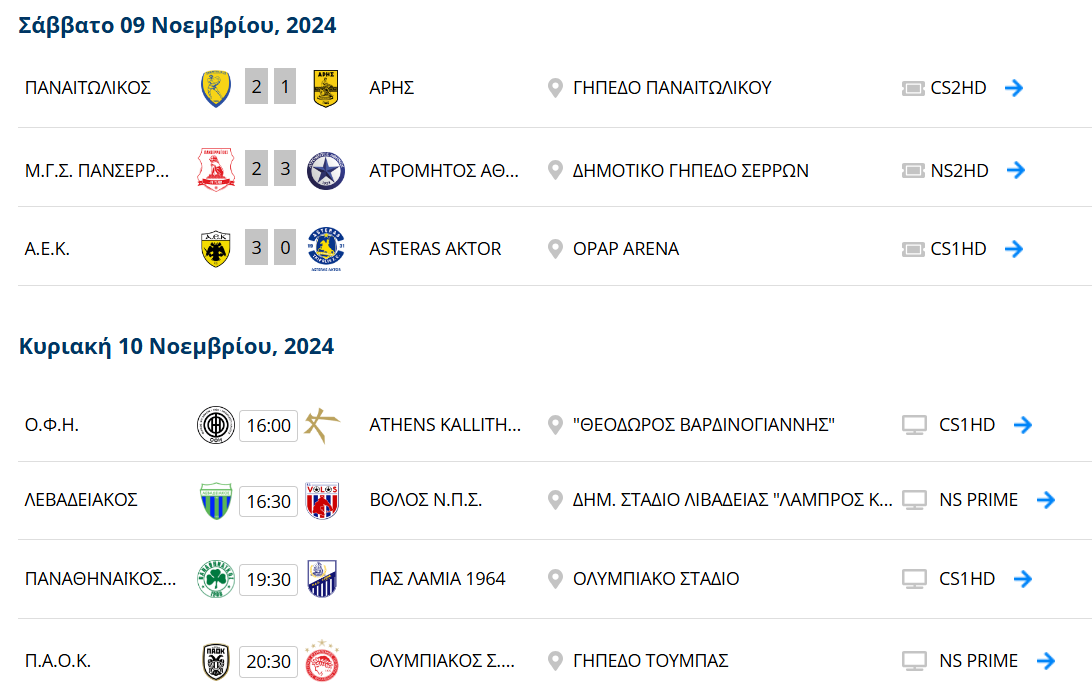
Task: Click the AEK yellow eagle club crest
Action: (x=216, y=249)
